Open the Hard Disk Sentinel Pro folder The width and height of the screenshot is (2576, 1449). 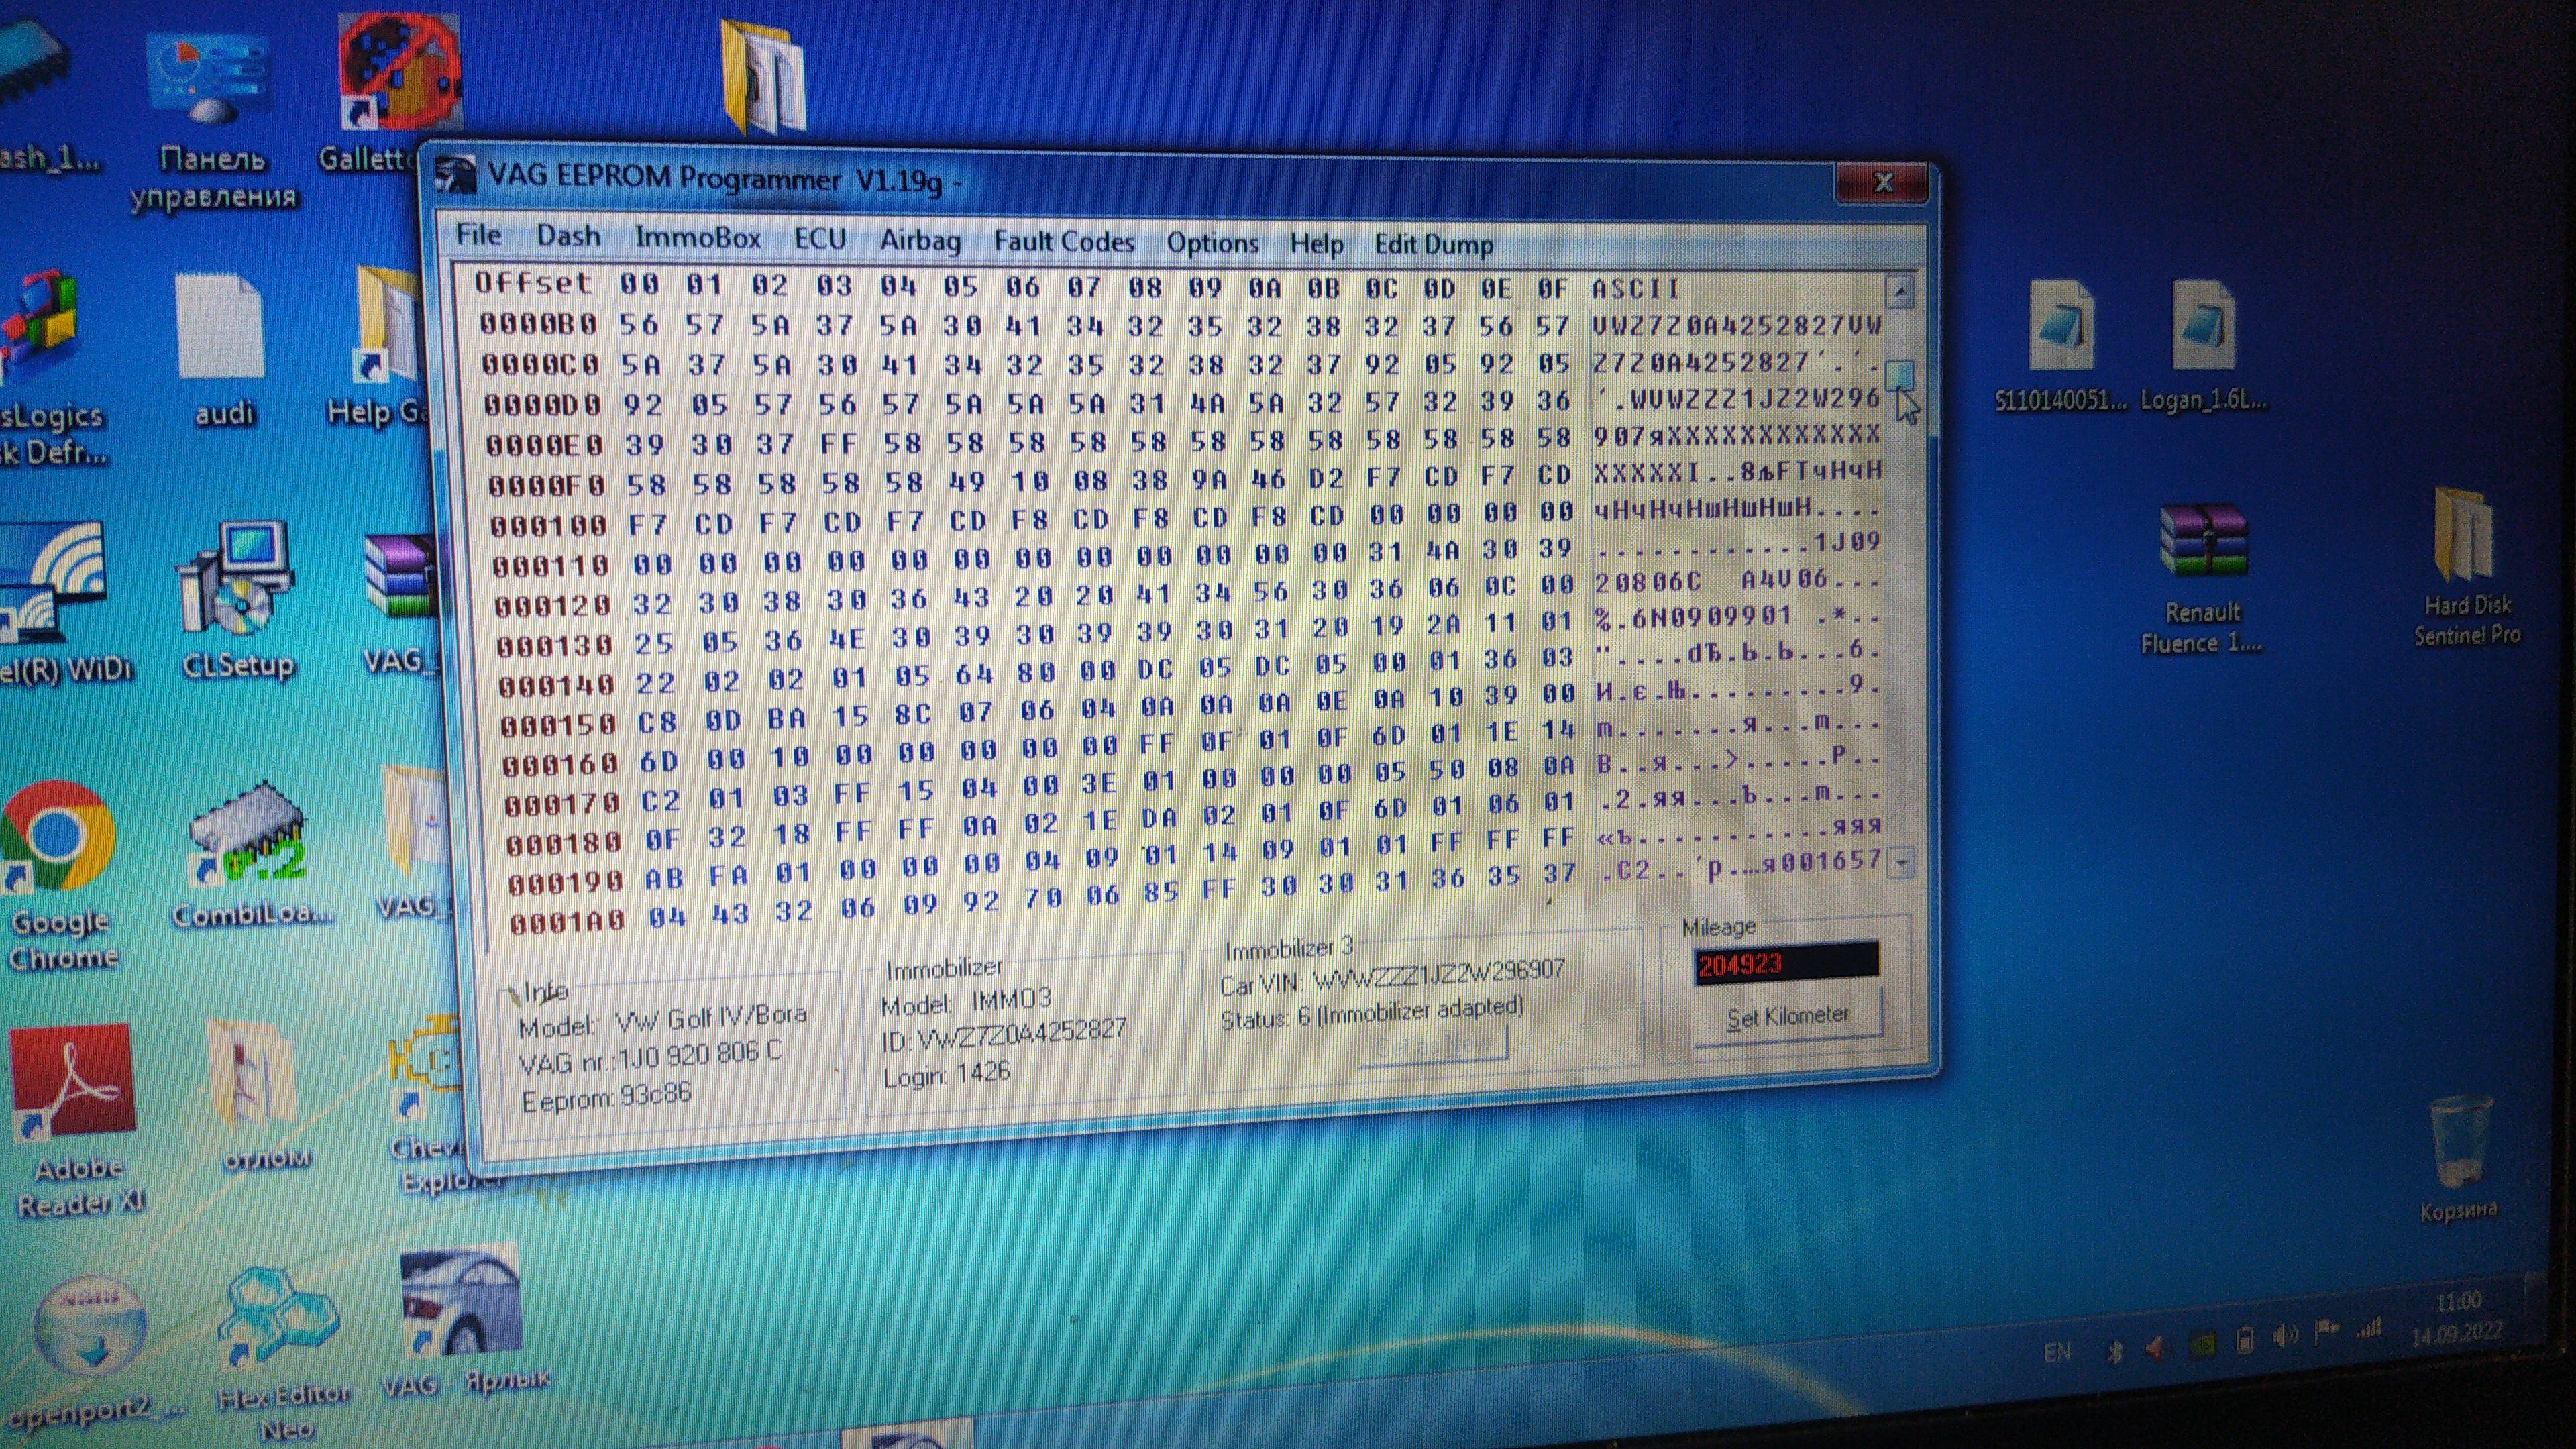(2463, 535)
